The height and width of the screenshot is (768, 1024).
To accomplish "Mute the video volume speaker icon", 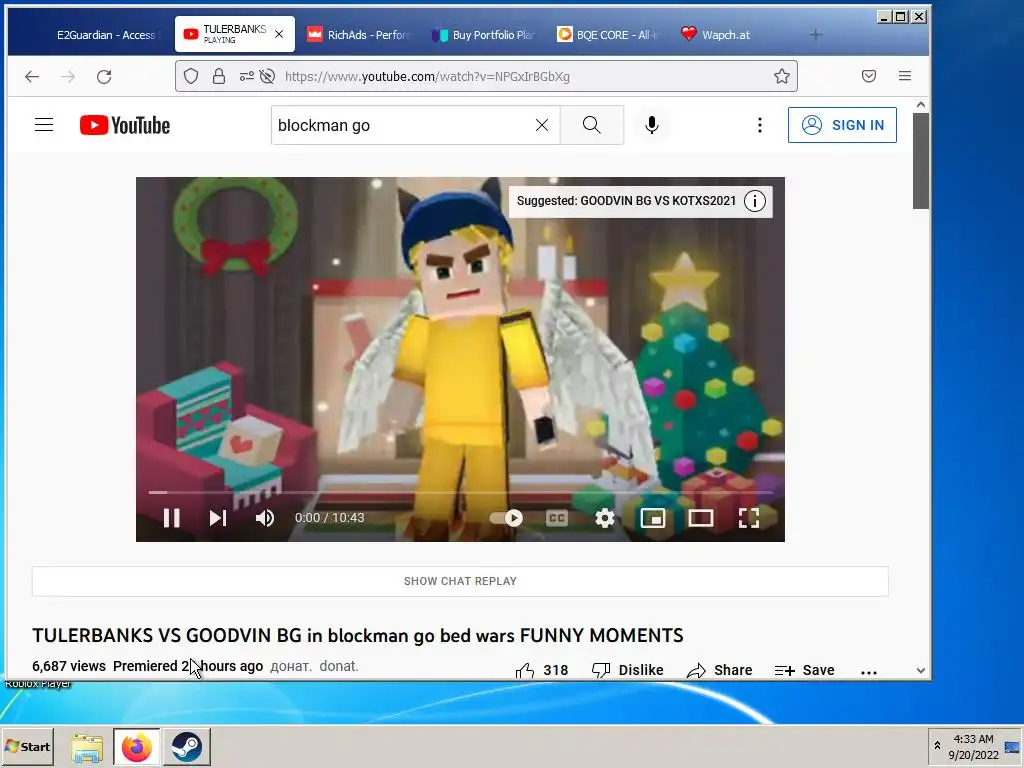I will coord(264,518).
